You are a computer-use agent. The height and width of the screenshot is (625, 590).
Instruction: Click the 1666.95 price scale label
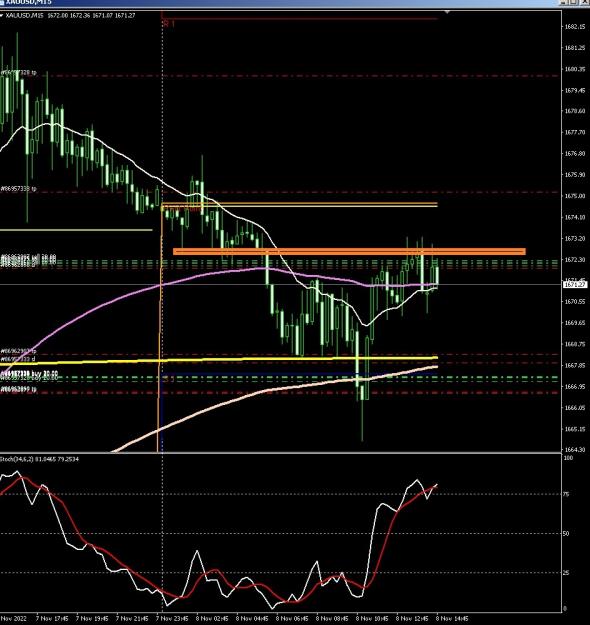(574, 387)
